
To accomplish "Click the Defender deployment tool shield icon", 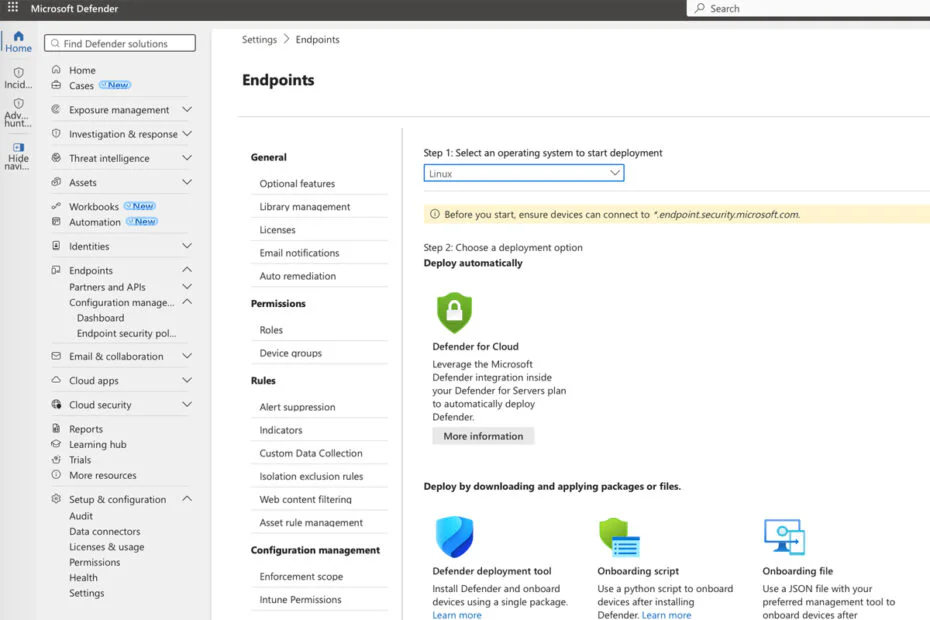I will click(454, 536).
